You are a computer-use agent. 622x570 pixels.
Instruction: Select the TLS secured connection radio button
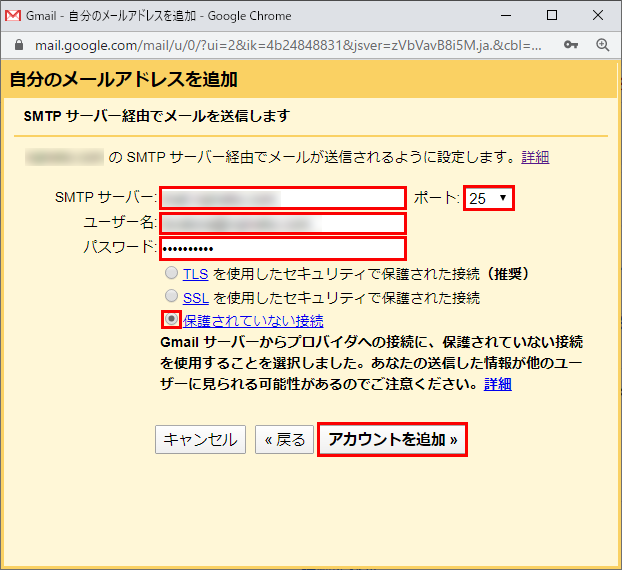tap(172, 274)
